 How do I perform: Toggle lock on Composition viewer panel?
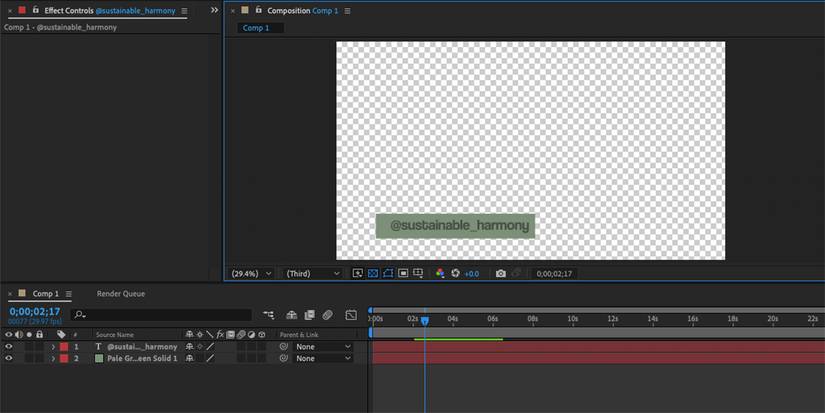tap(258, 10)
